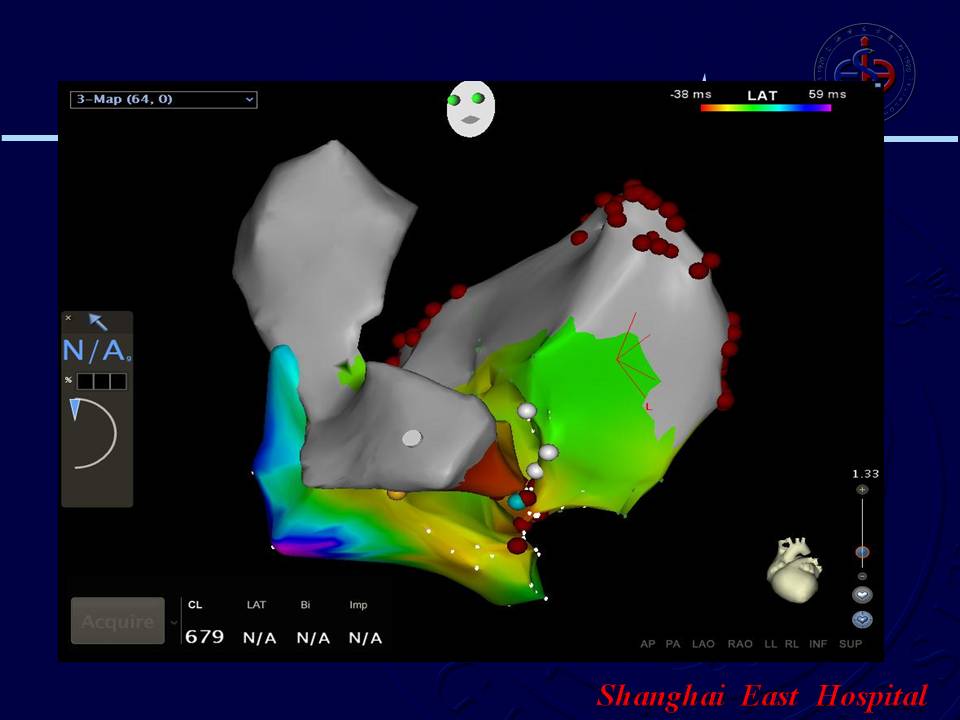This screenshot has width=960, height=720.
Task: Click the upper heart view icon
Action: coord(862,595)
